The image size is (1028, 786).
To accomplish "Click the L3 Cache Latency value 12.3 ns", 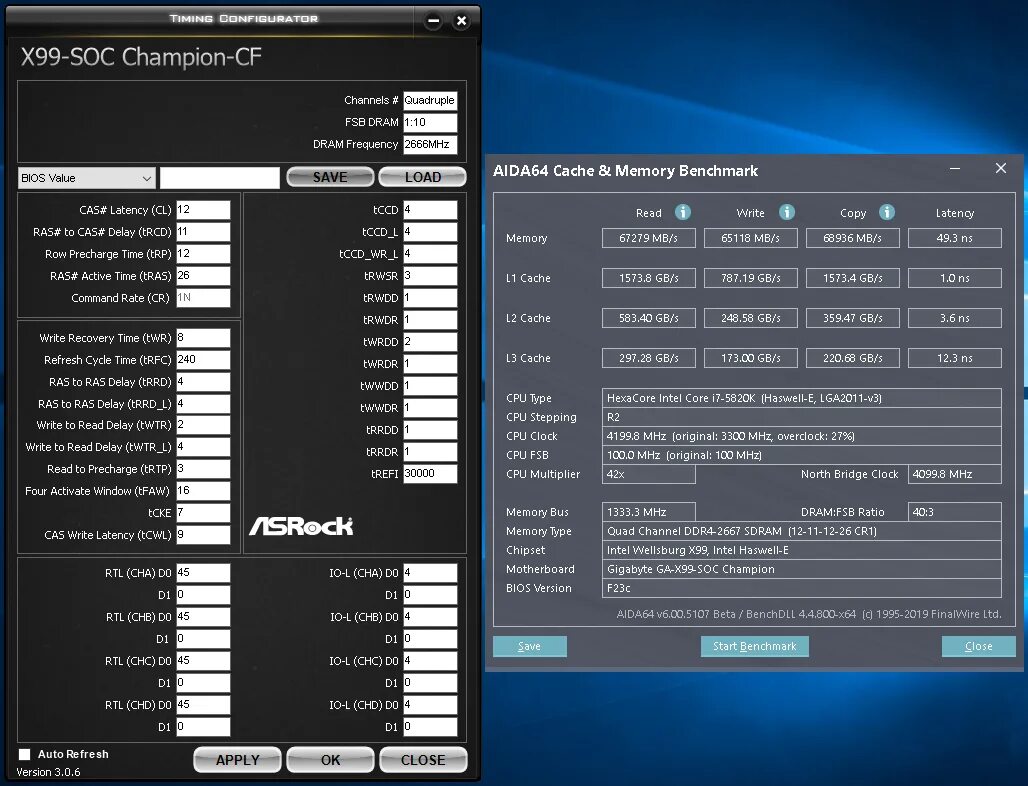I will (x=955, y=358).
